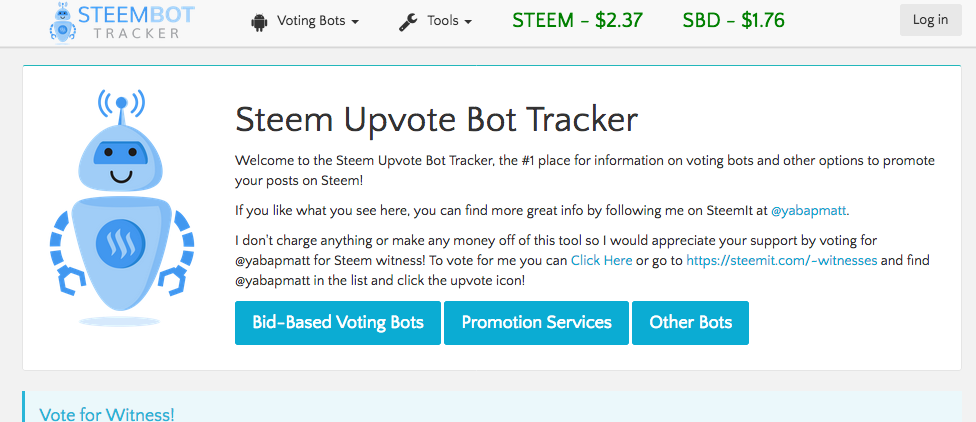Click the large blue robot mascot image
Screen dimensions: 976x422
(122, 207)
